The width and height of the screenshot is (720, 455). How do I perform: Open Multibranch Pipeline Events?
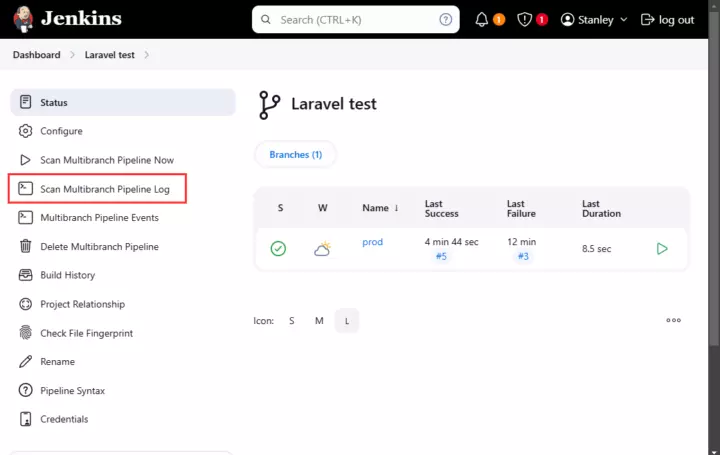99,218
